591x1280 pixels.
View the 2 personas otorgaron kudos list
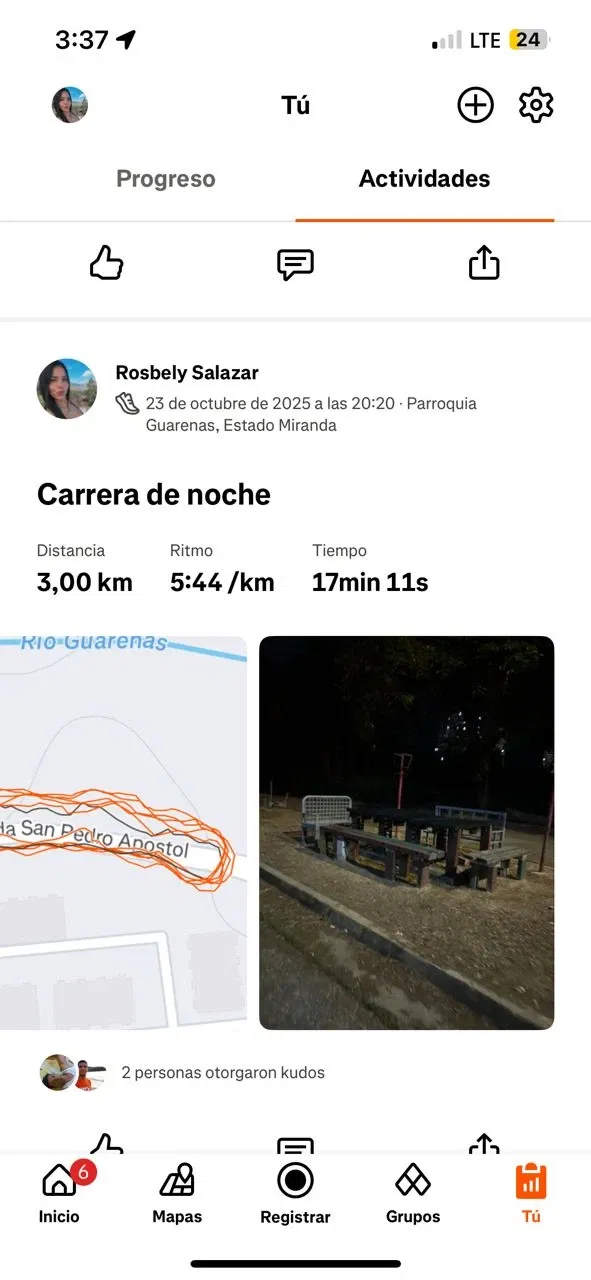click(x=223, y=1072)
